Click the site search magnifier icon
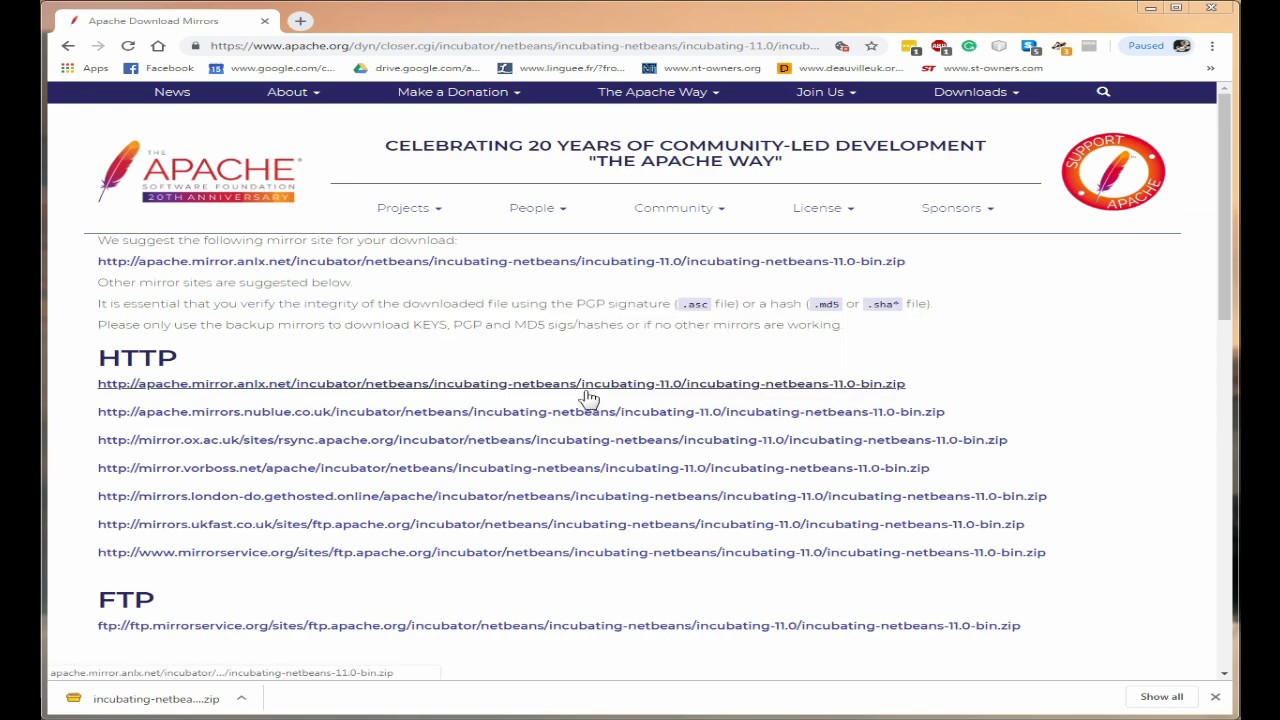 pyautogui.click(x=1103, y=92)
